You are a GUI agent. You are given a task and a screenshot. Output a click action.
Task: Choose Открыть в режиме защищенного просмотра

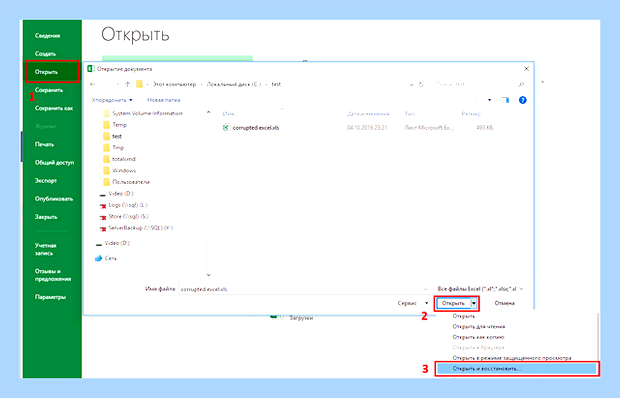[x=512, y=358]
